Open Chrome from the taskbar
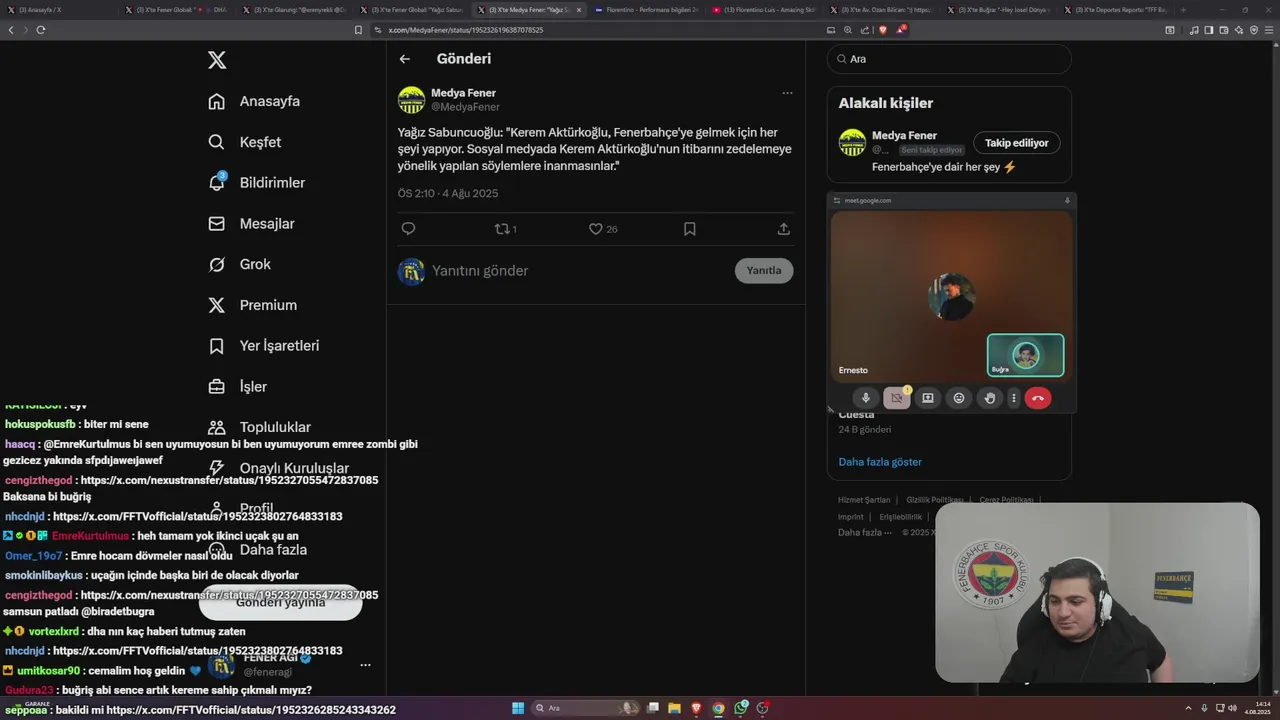 [718, 708]
